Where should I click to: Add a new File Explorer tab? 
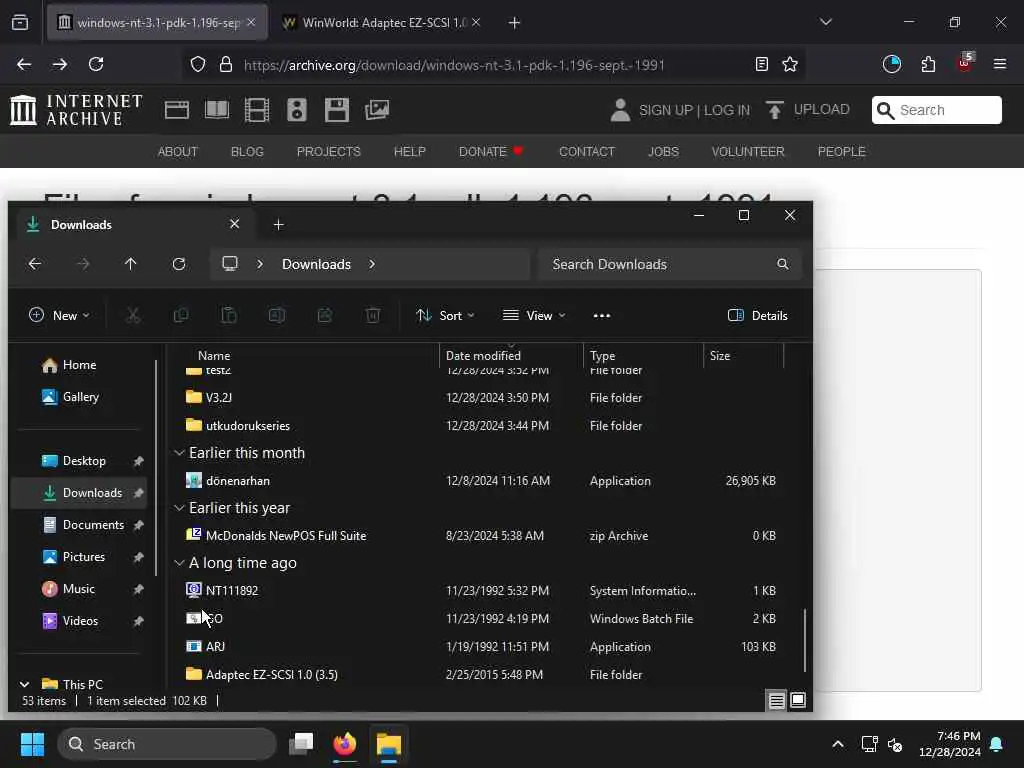[278, 225]
